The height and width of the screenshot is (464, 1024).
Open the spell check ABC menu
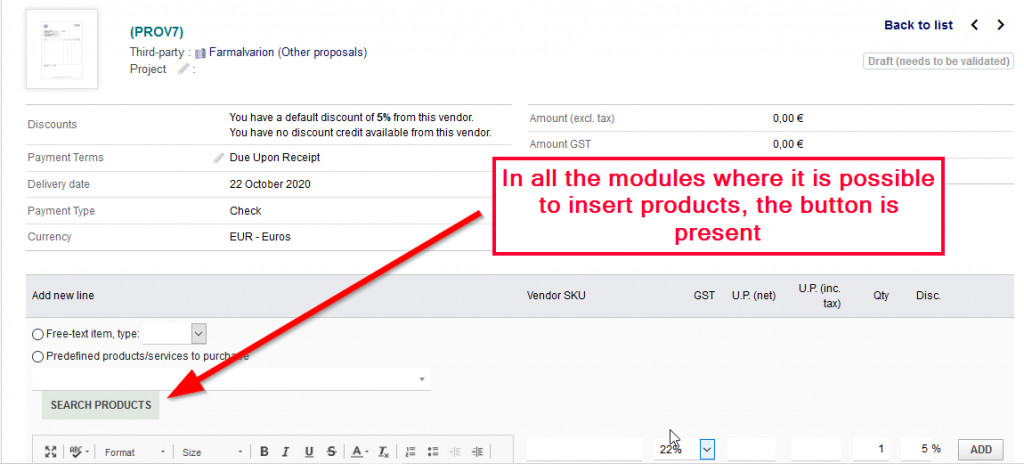tap(79, 452)
